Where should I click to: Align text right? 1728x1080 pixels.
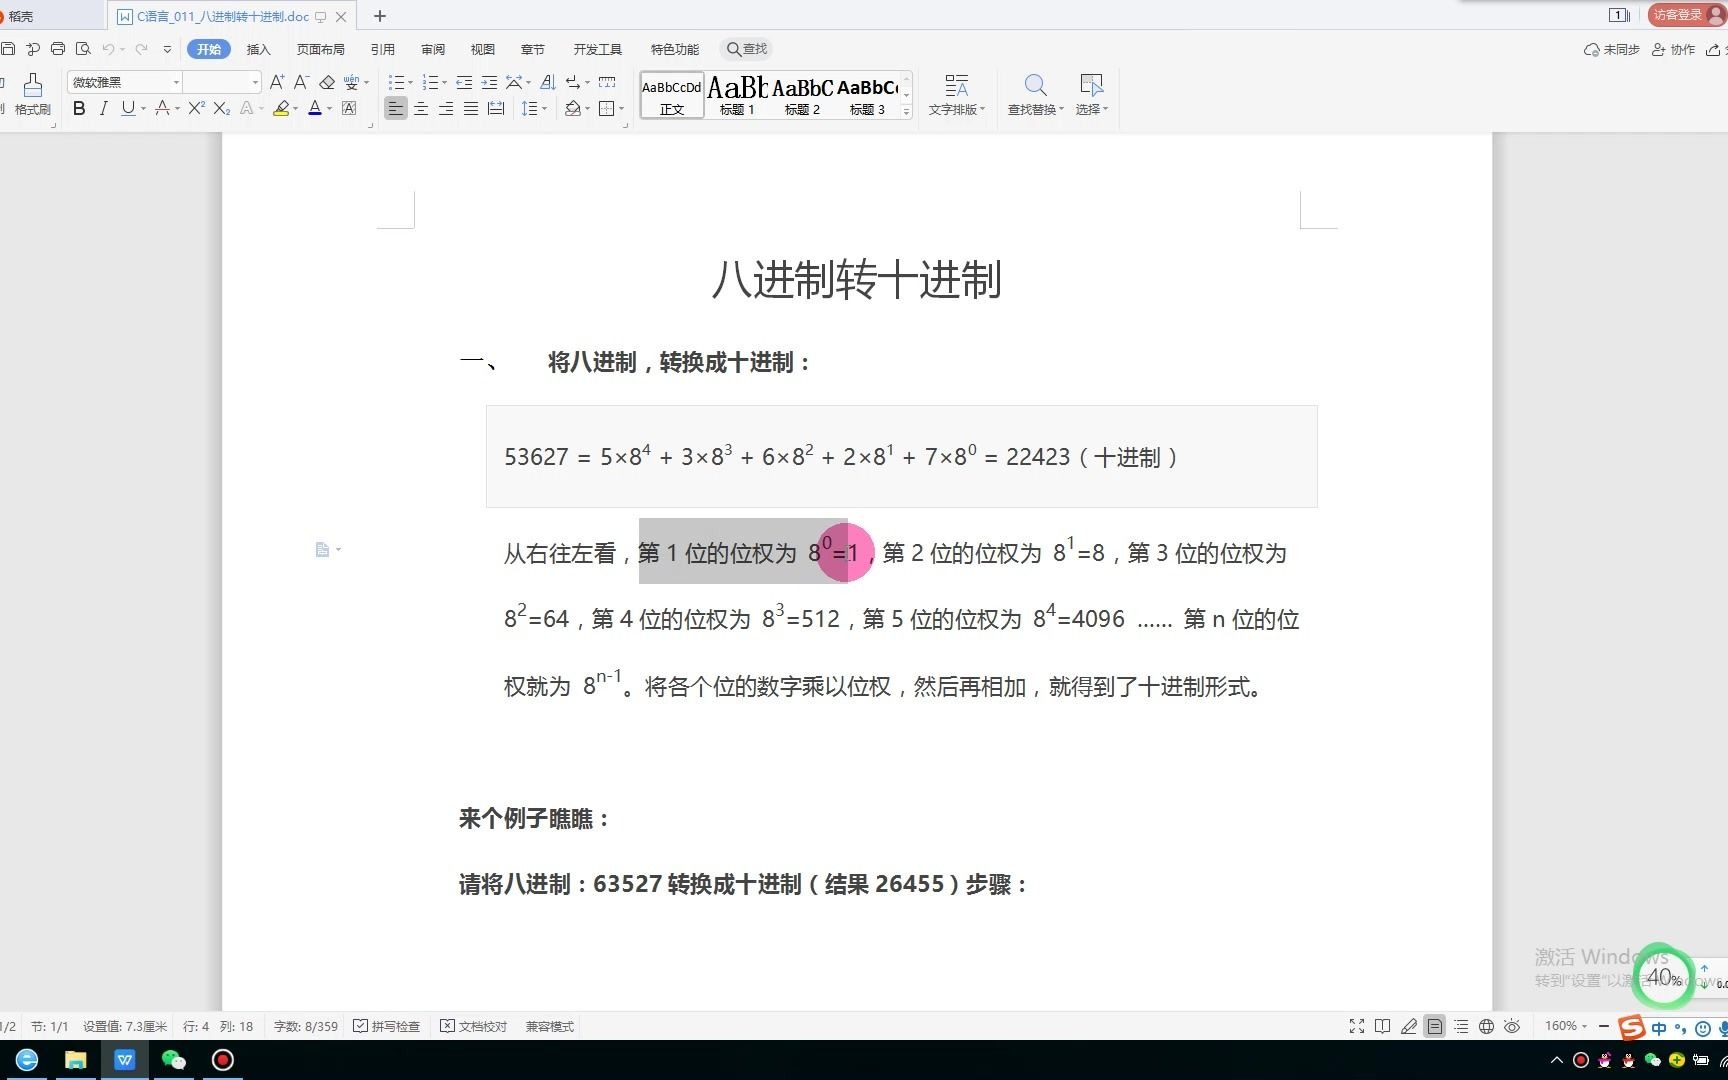click(446, 109)
